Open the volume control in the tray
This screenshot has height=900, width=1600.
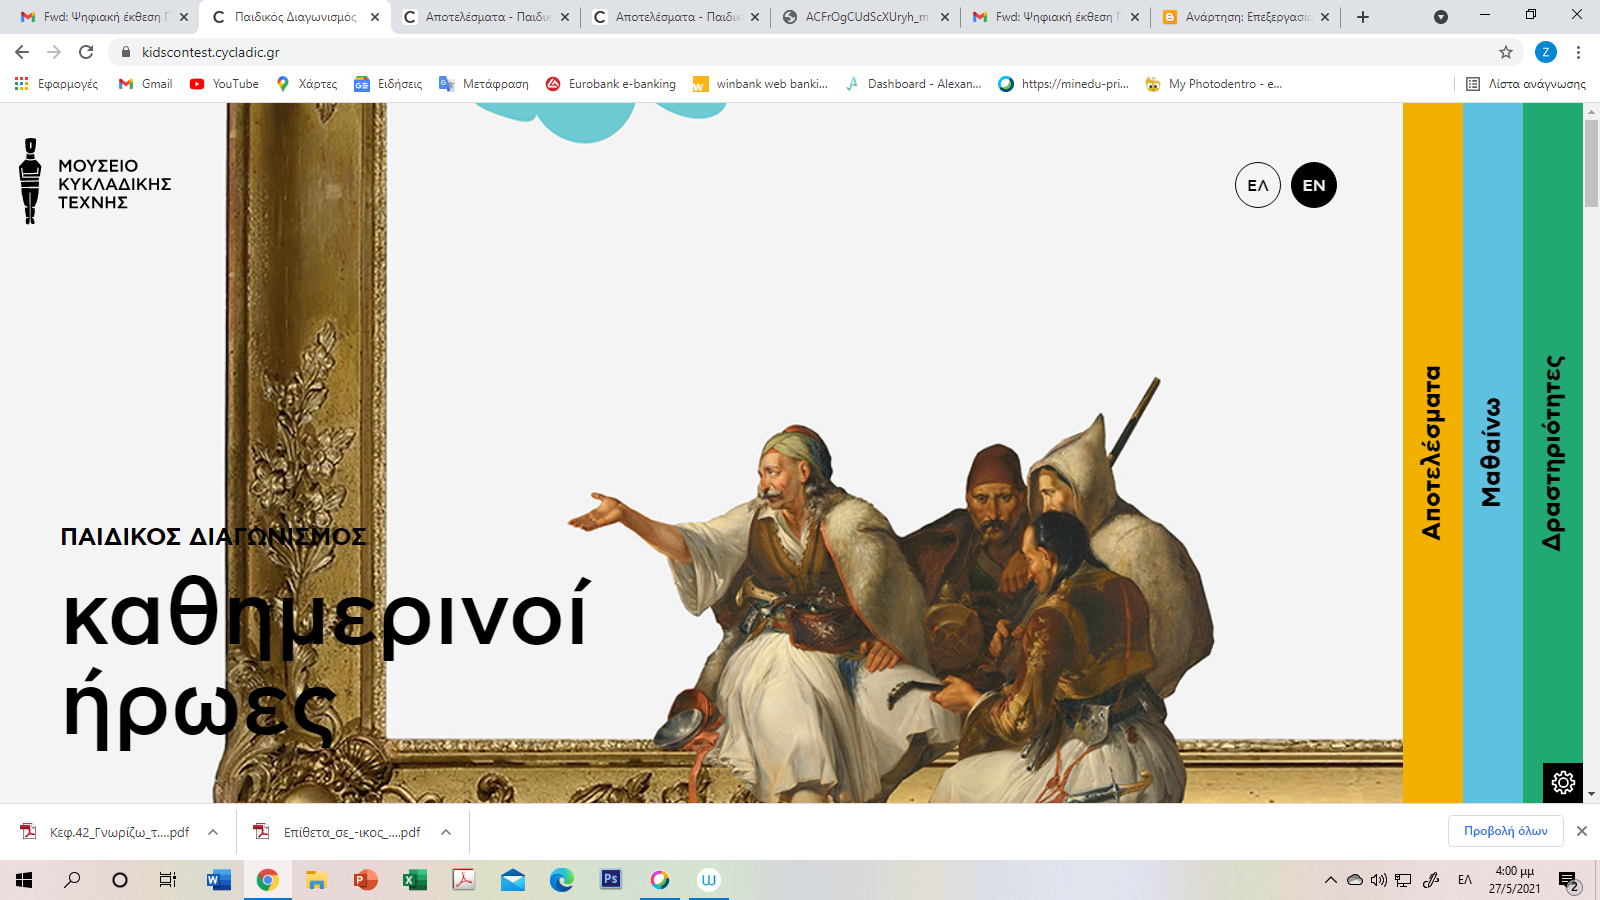point(1378,880)
